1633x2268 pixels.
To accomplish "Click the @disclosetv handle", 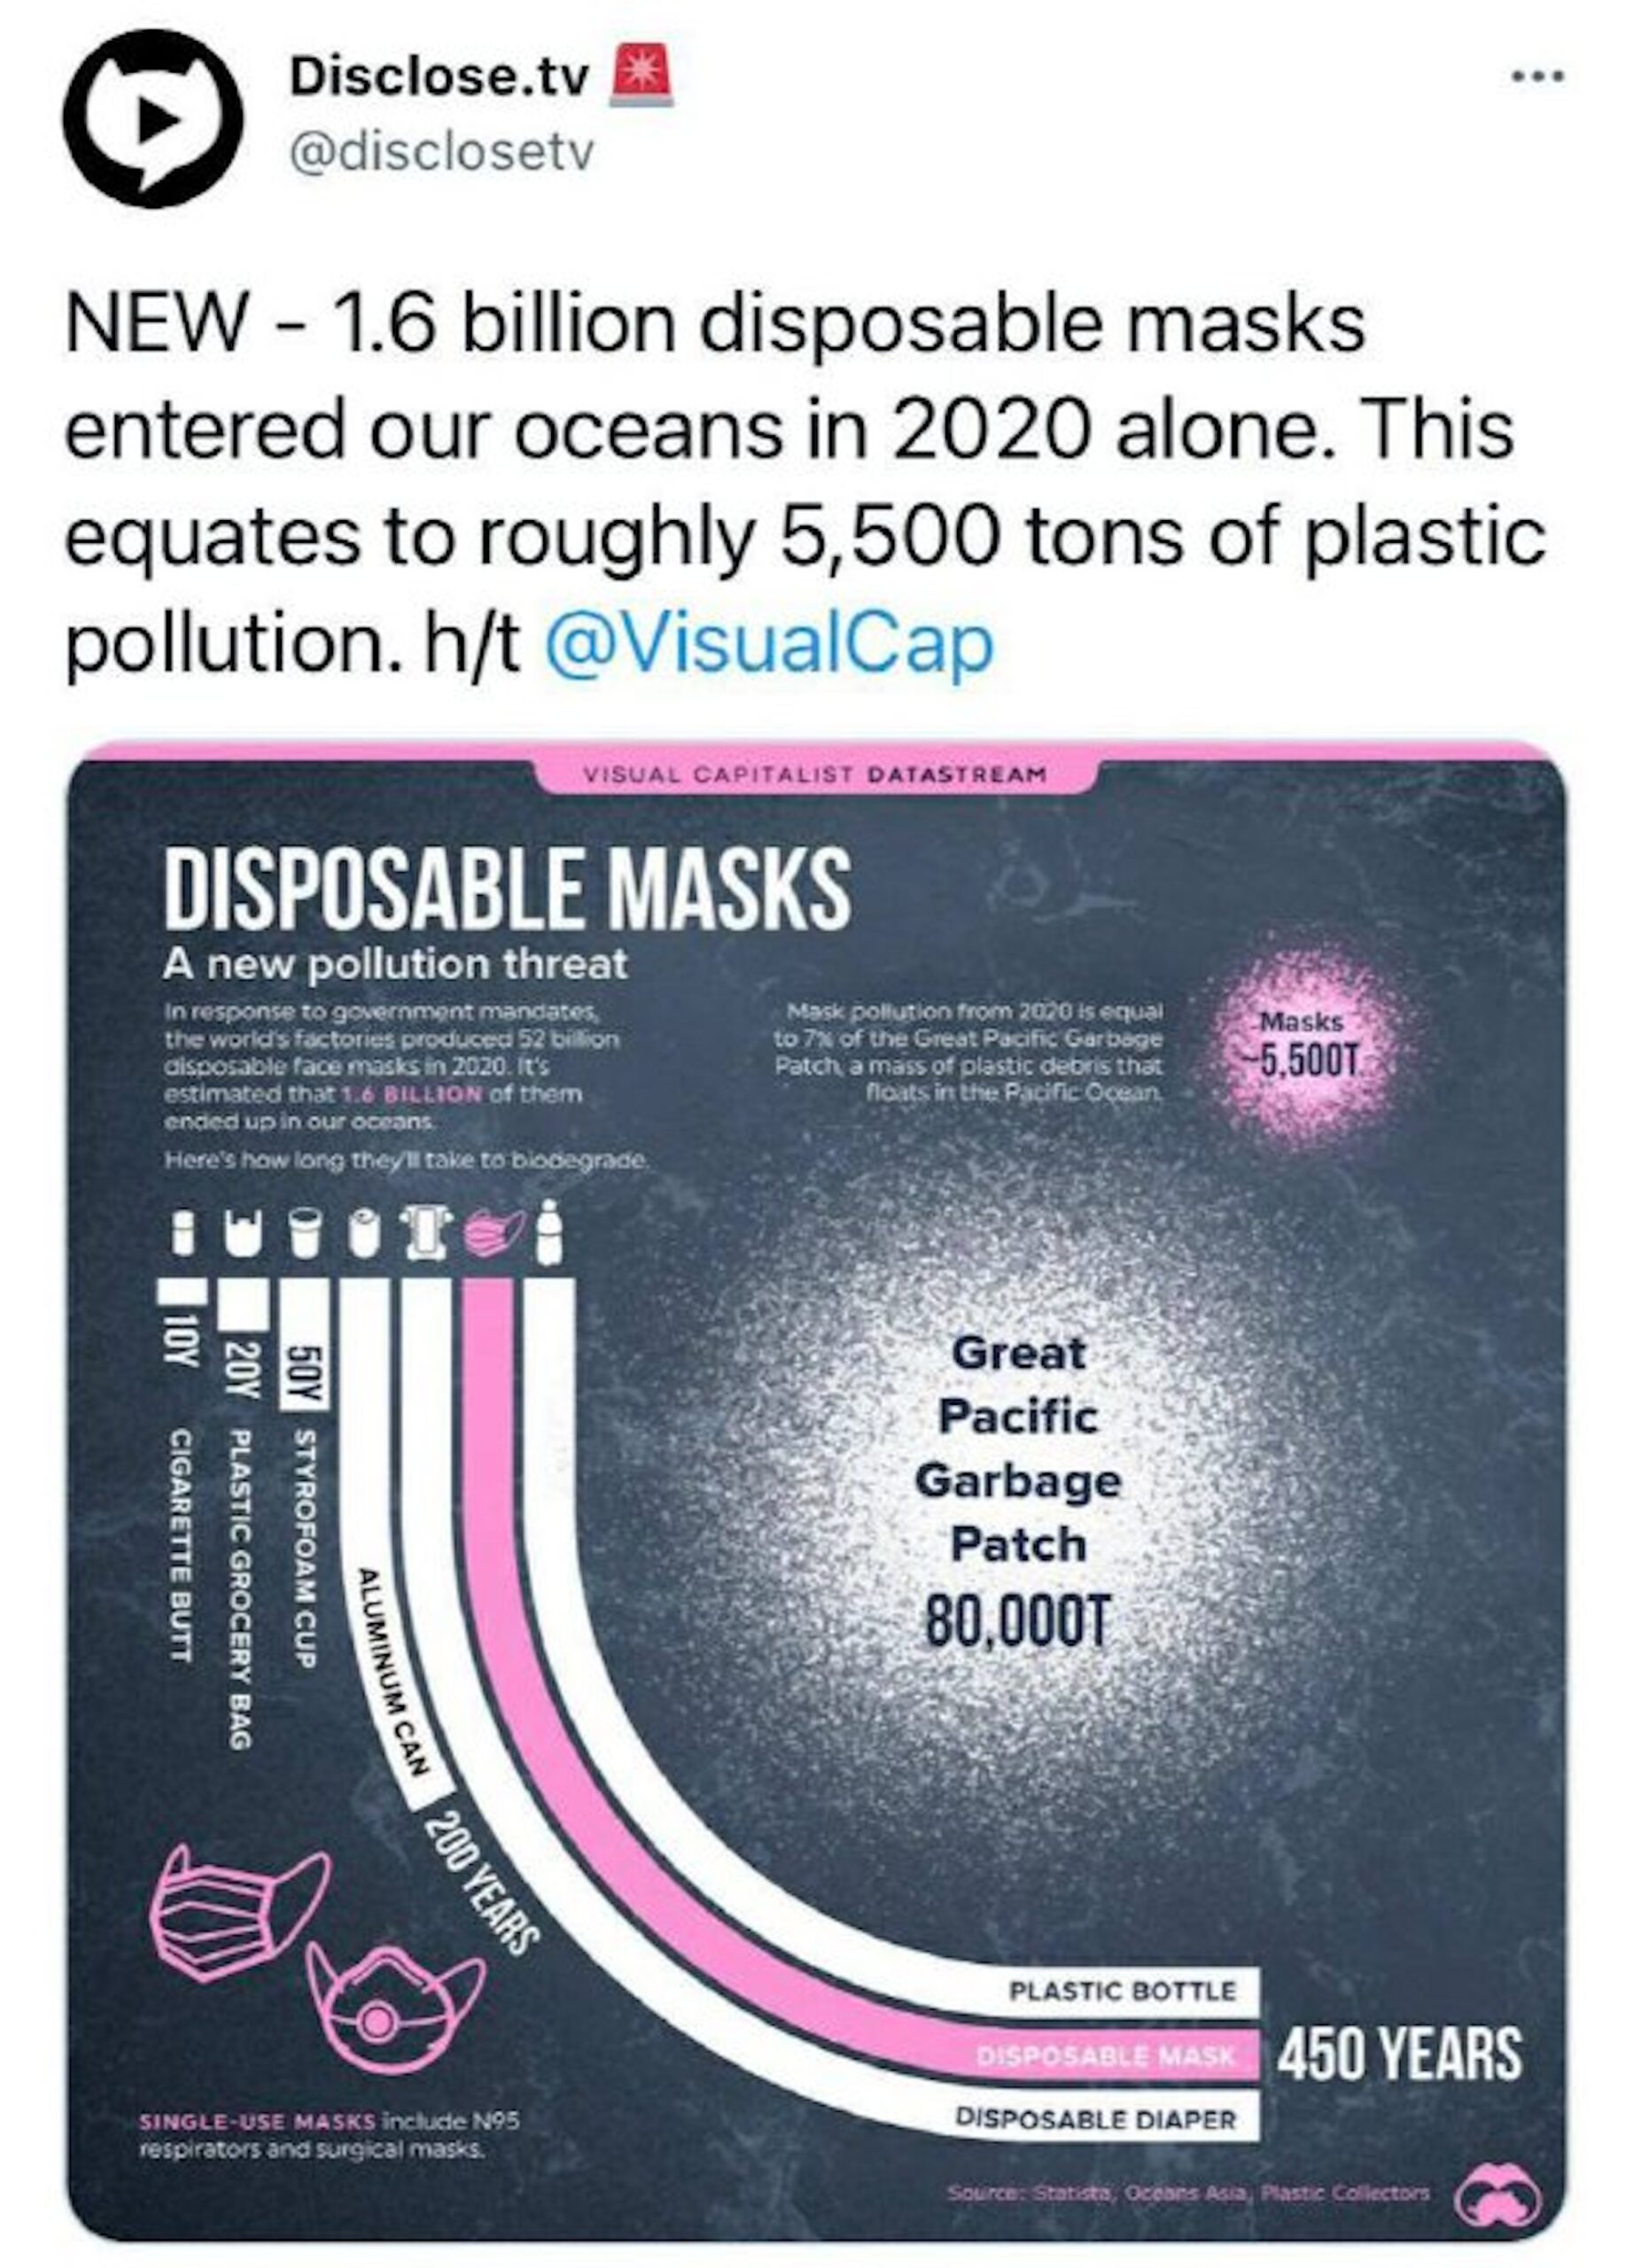I will 441,153.
